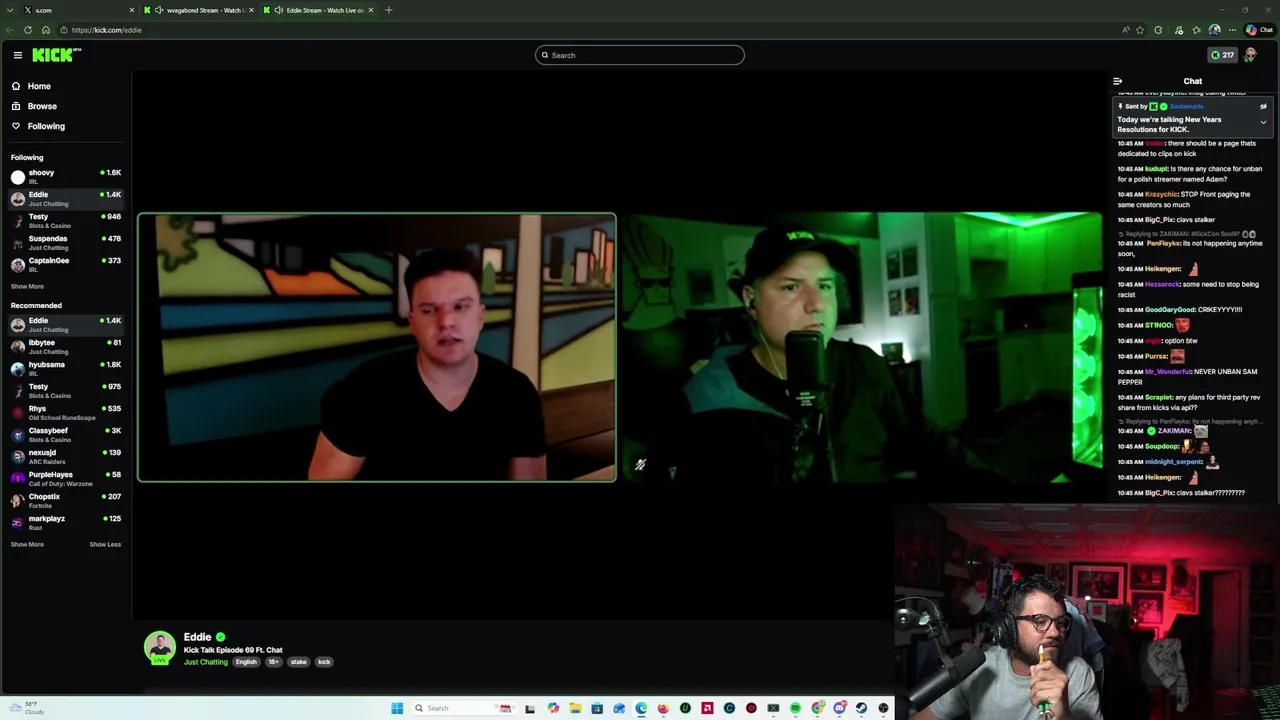Click the stake tag

[299, 662]
